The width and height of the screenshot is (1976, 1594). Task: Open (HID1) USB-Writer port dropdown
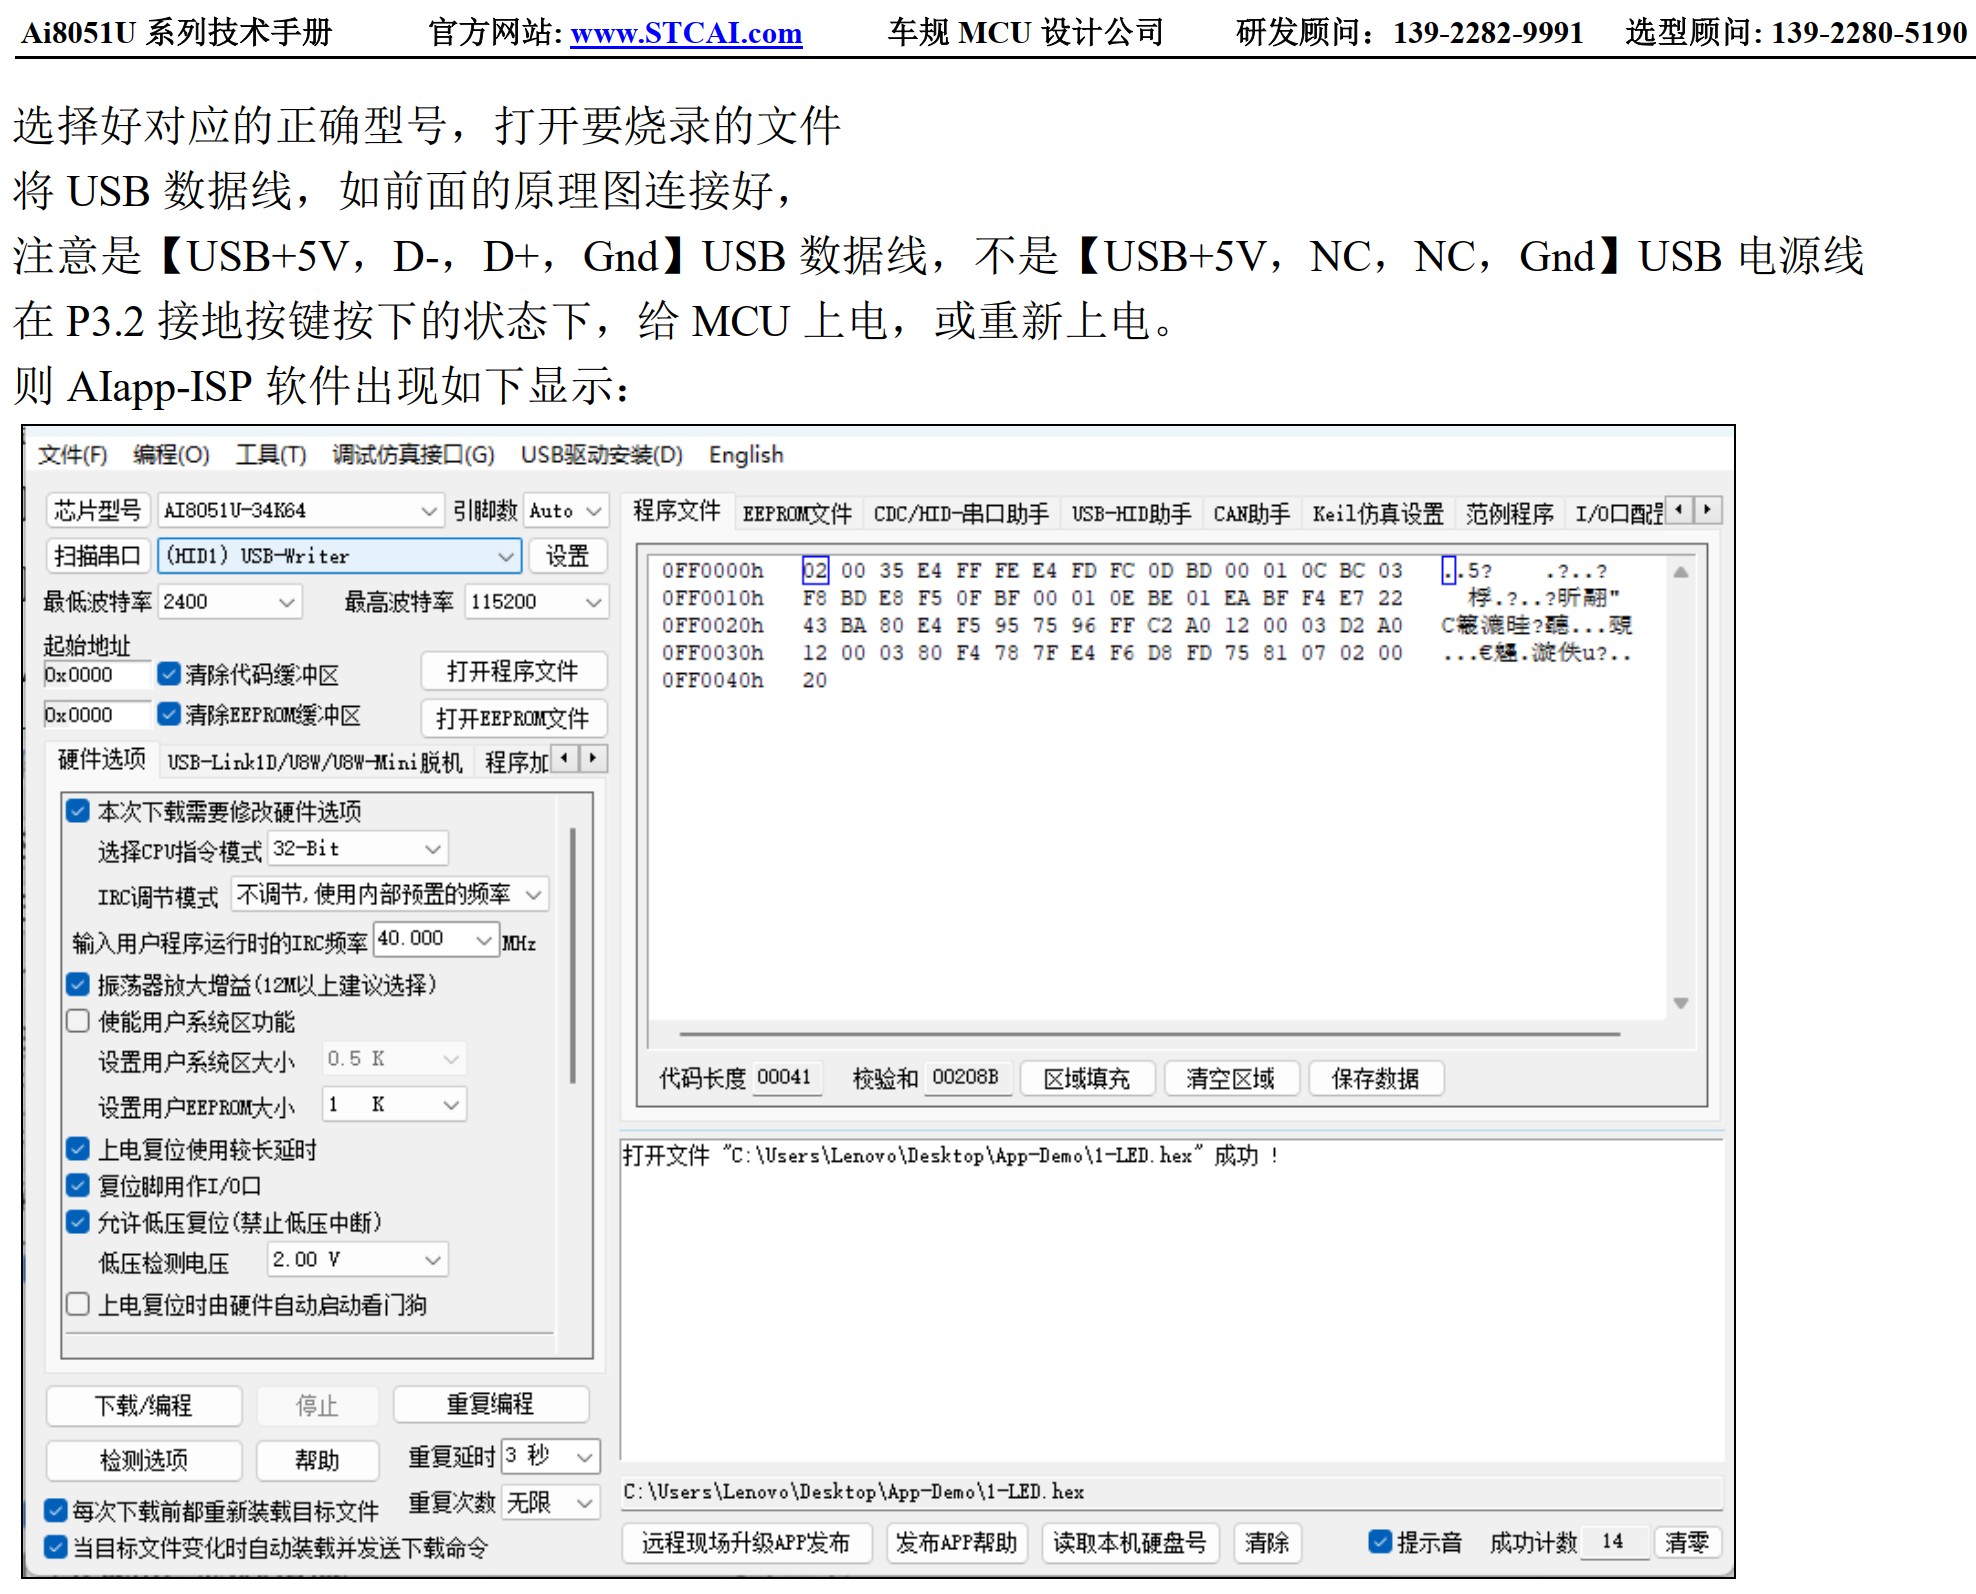click(x=506, y=556)
